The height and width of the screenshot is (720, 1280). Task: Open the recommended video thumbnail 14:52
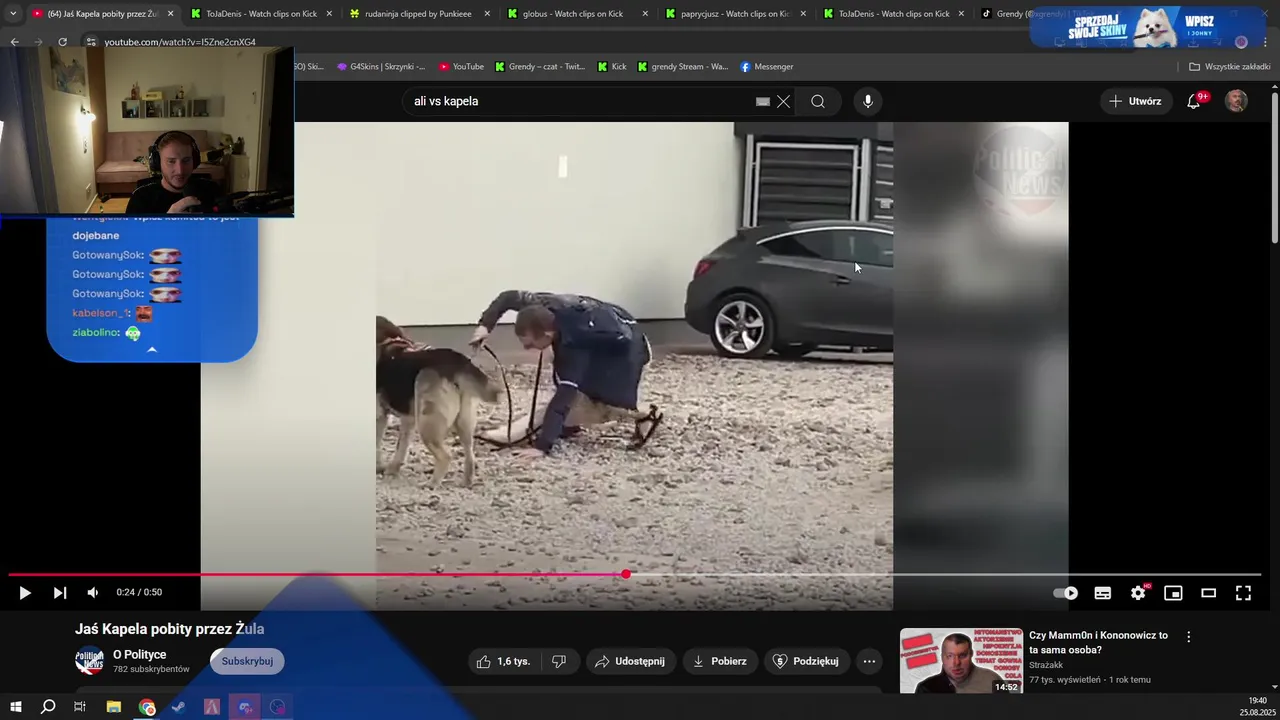(961, 660)
